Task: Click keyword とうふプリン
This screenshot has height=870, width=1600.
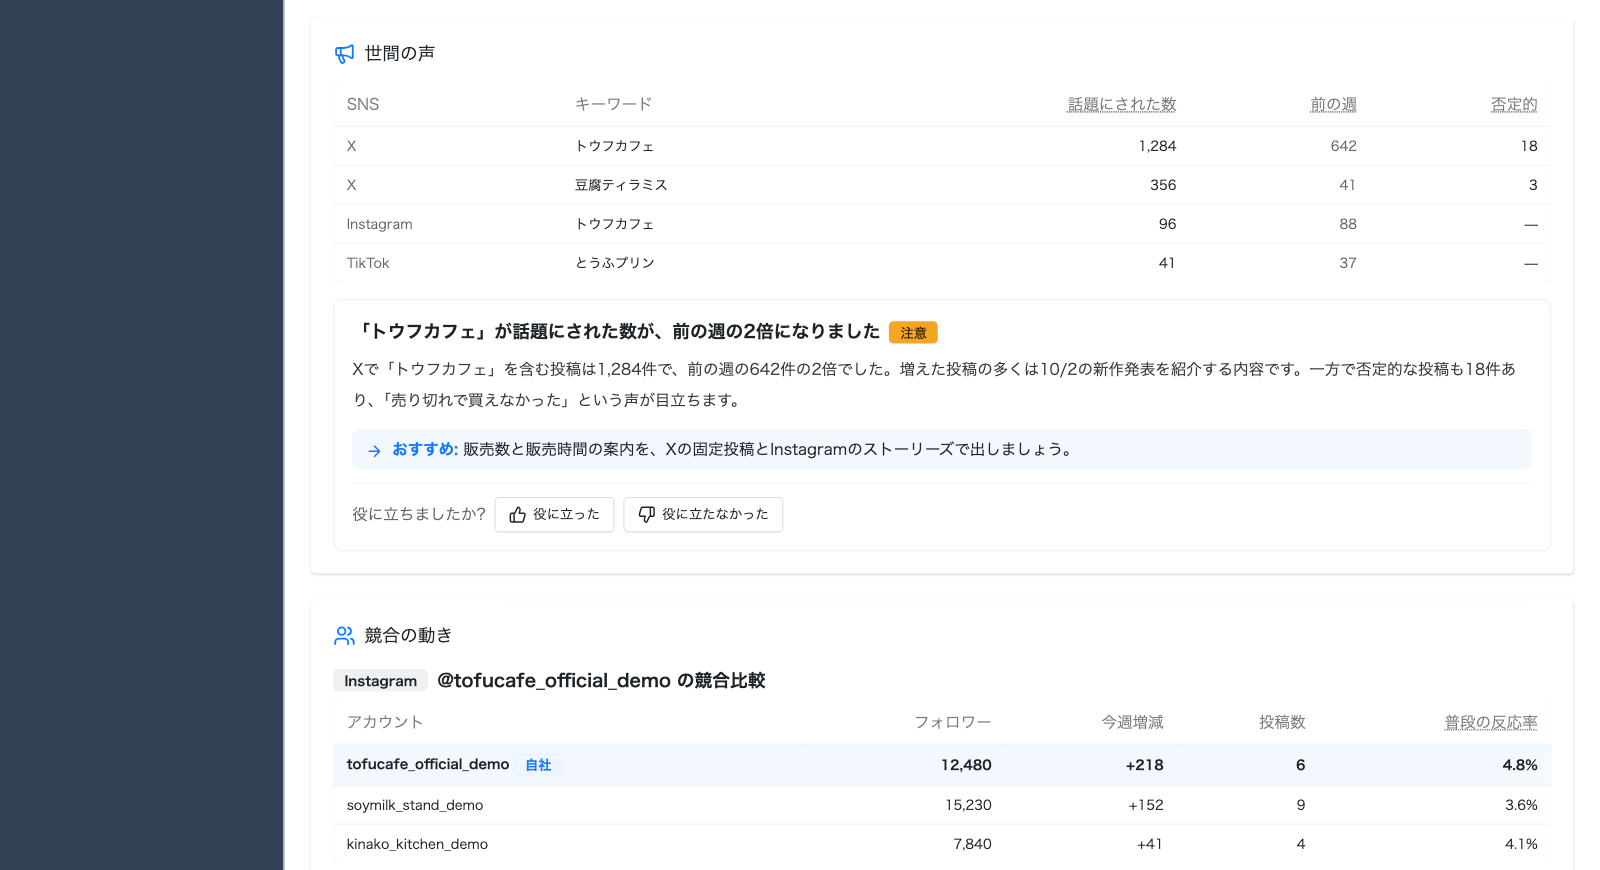Action: [615, 263]
